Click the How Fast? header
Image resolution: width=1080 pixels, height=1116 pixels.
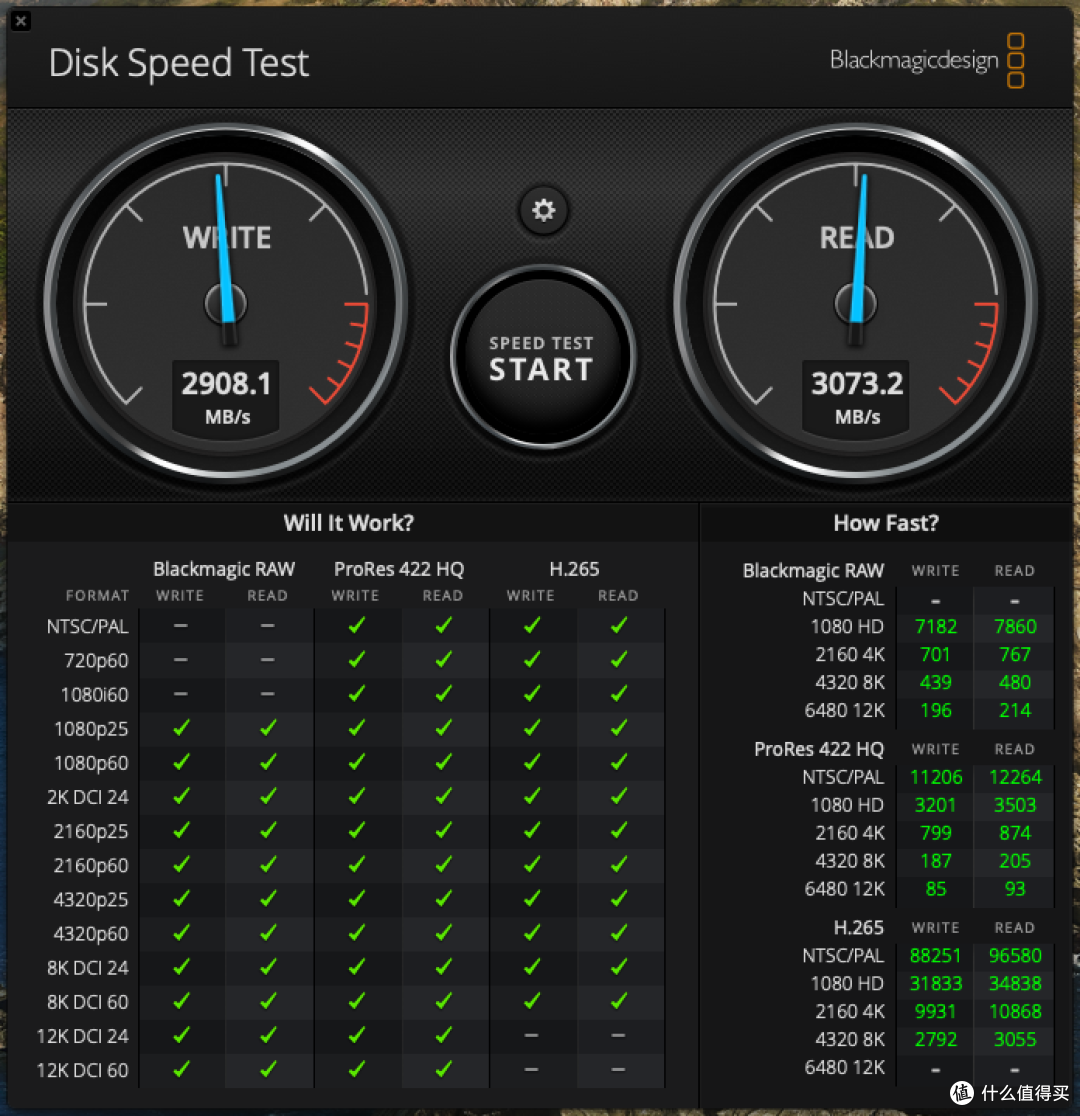(886, 523)
